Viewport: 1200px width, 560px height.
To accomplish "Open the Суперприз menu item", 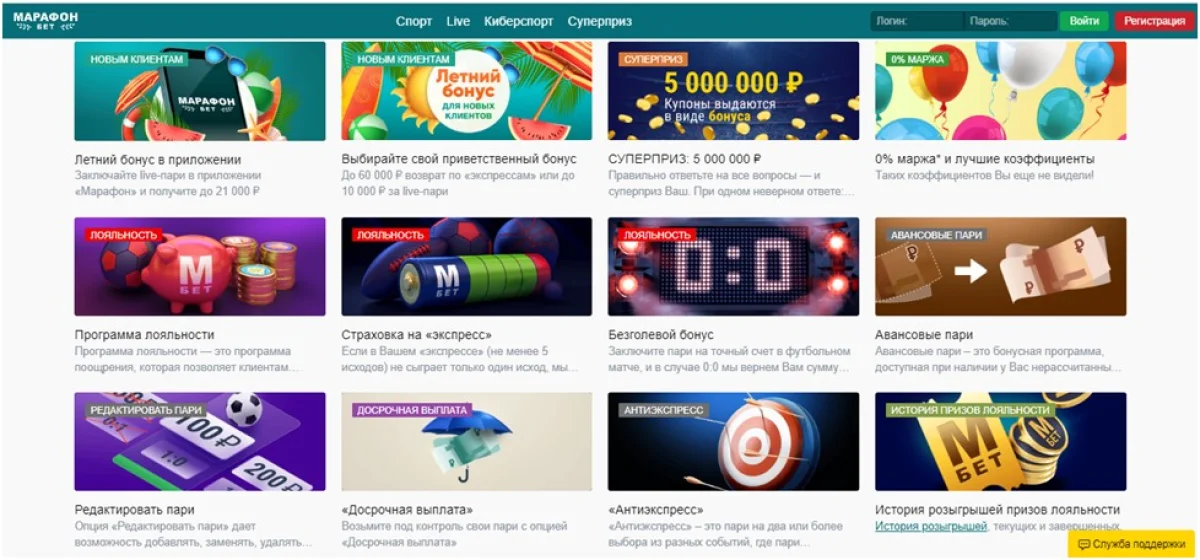I will coord(599,21).
